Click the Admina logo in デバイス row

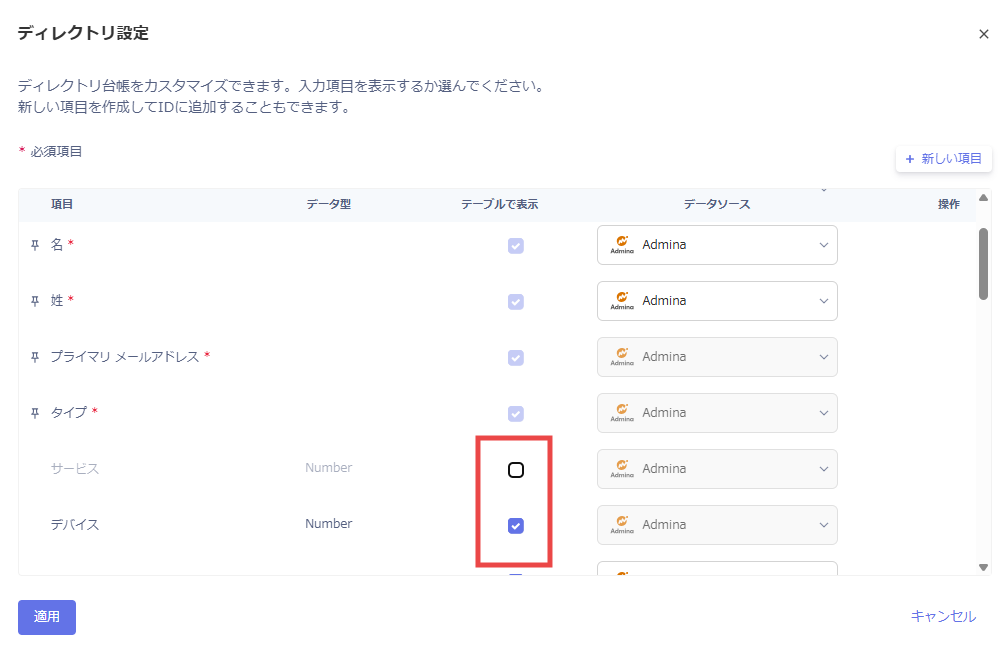pyautogui.click(x=622, y=525)
